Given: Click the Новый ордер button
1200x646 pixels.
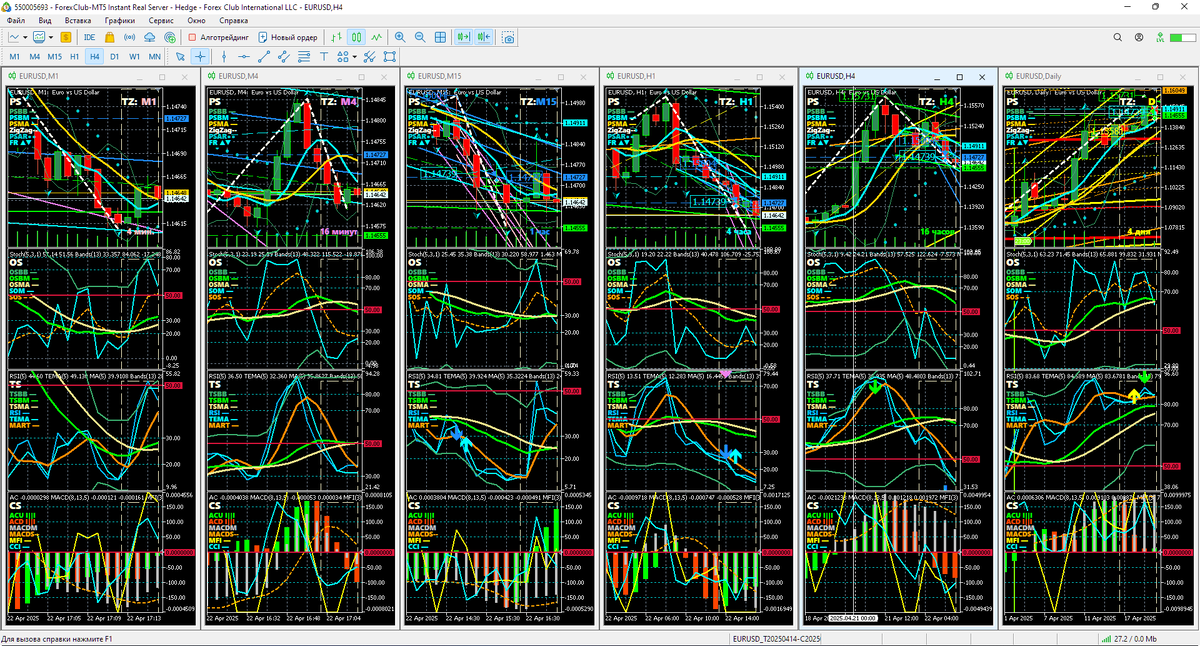Looking at the screenshot, I should [288, 37].
